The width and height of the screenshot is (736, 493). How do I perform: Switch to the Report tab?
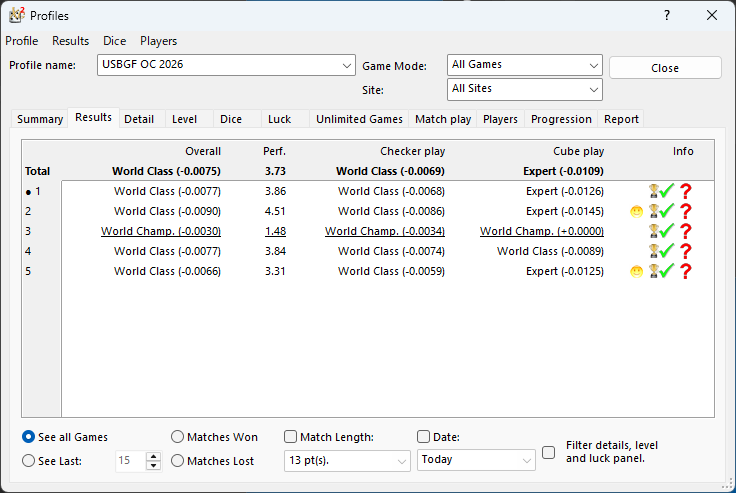point(621,119)
